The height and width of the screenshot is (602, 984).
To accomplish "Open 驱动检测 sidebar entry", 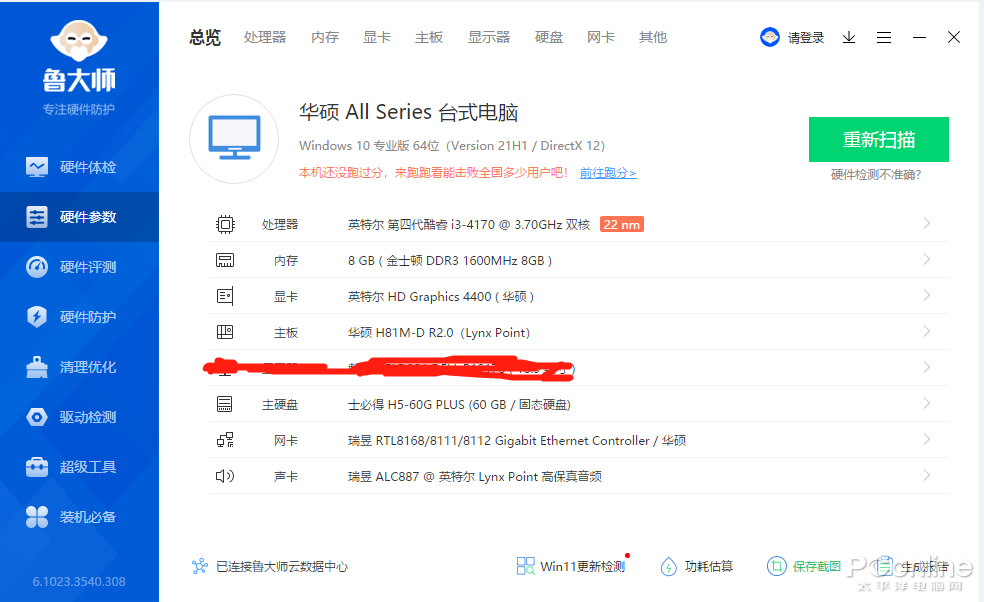I will tap(79, 417).
